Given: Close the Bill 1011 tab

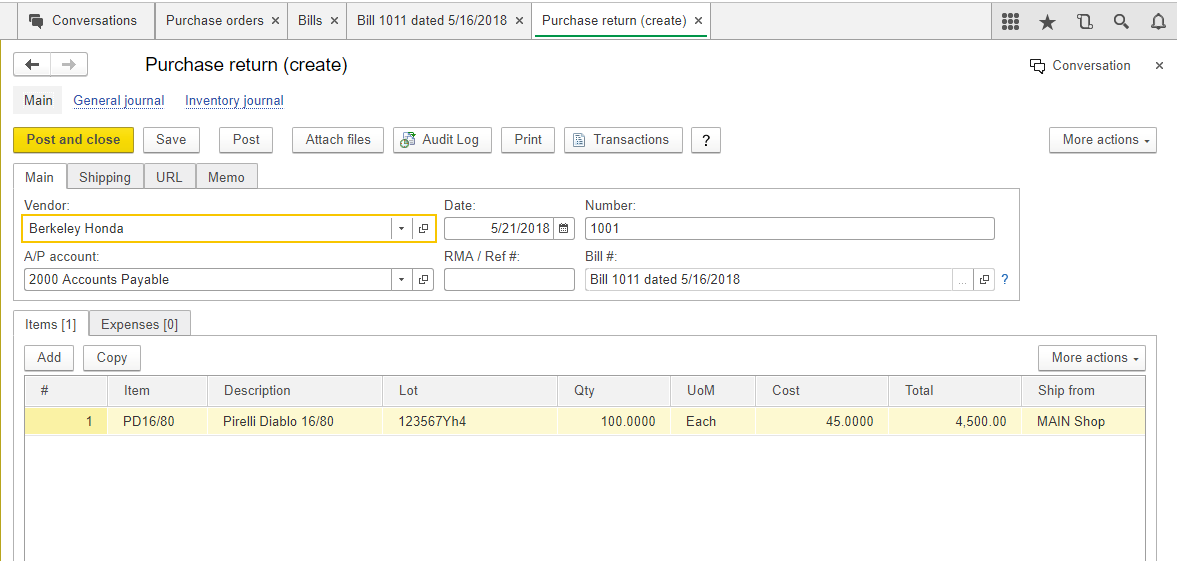Looking at the screenshot, I should tap(519, 21).
